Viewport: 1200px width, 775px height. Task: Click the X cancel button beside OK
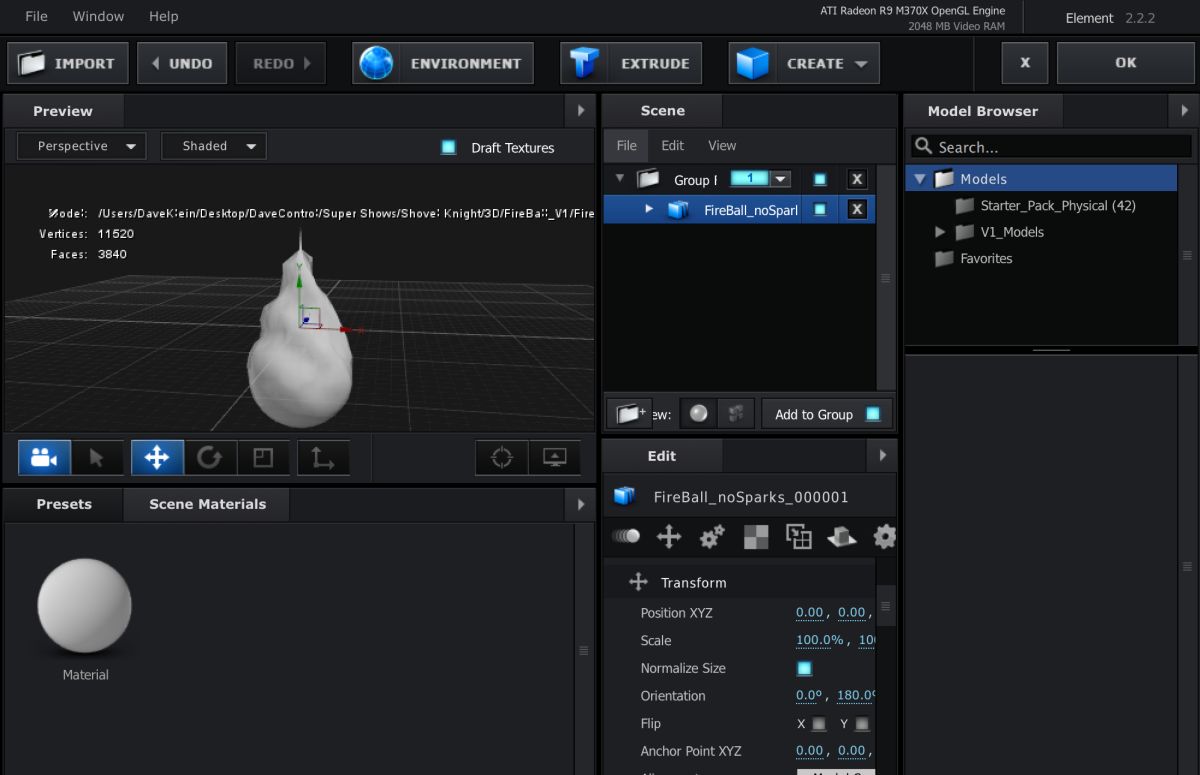coord(1024,62)
